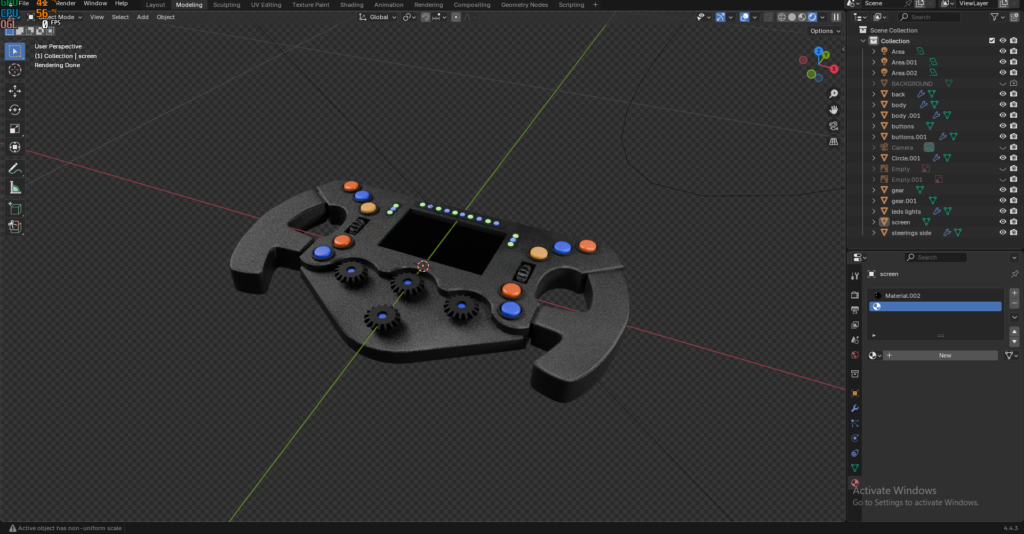Image resolution: width=1024 pixels, height=534 pixels.
Task: Open the Window menu
Action: [x=95, y=4]
